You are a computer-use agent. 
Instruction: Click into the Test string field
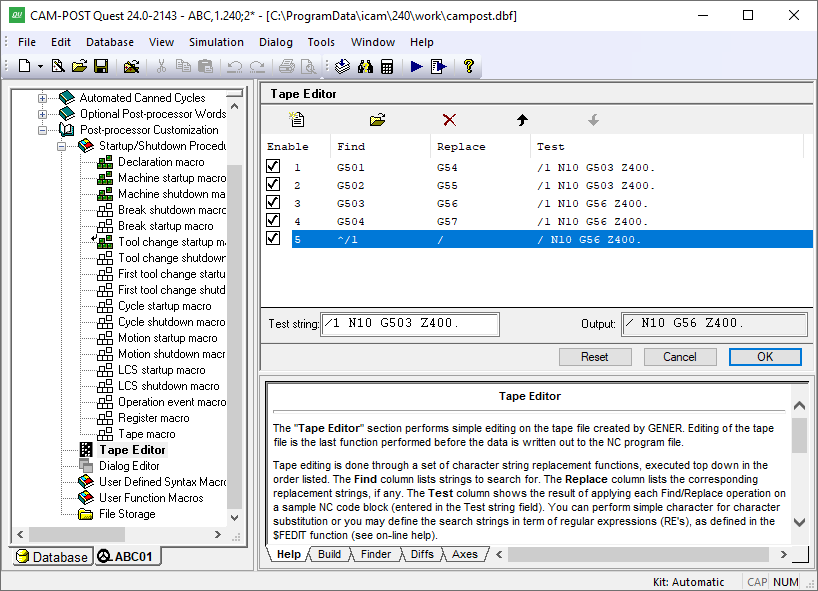click(410, 324)
